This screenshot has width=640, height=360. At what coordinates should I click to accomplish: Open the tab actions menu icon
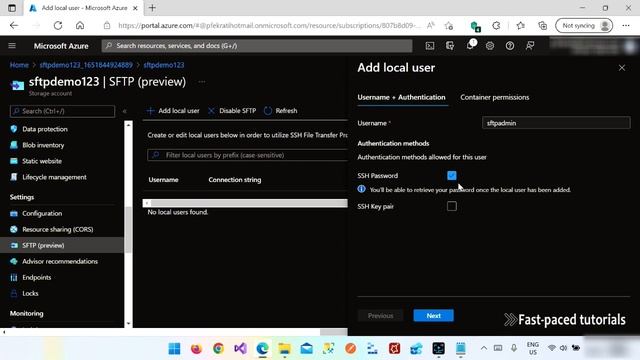[12, 8]
